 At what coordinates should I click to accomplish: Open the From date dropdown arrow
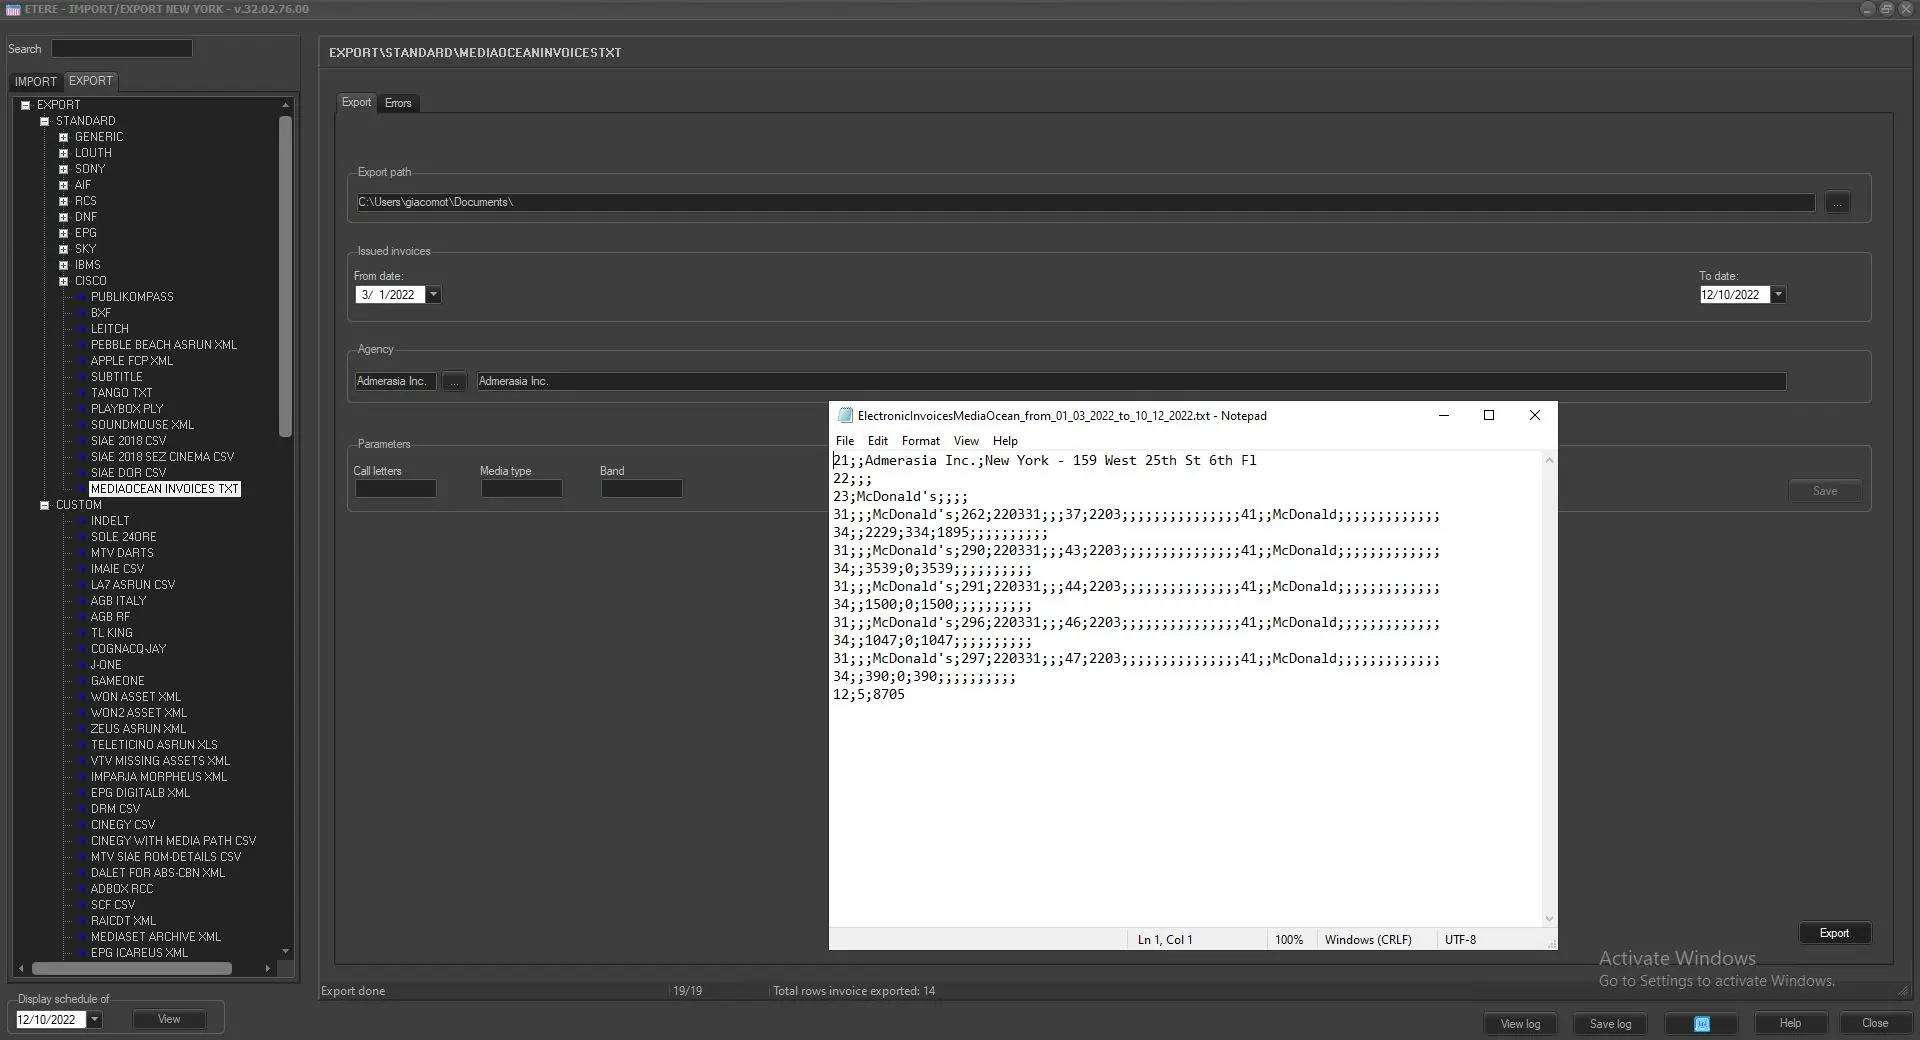(433, 295)
